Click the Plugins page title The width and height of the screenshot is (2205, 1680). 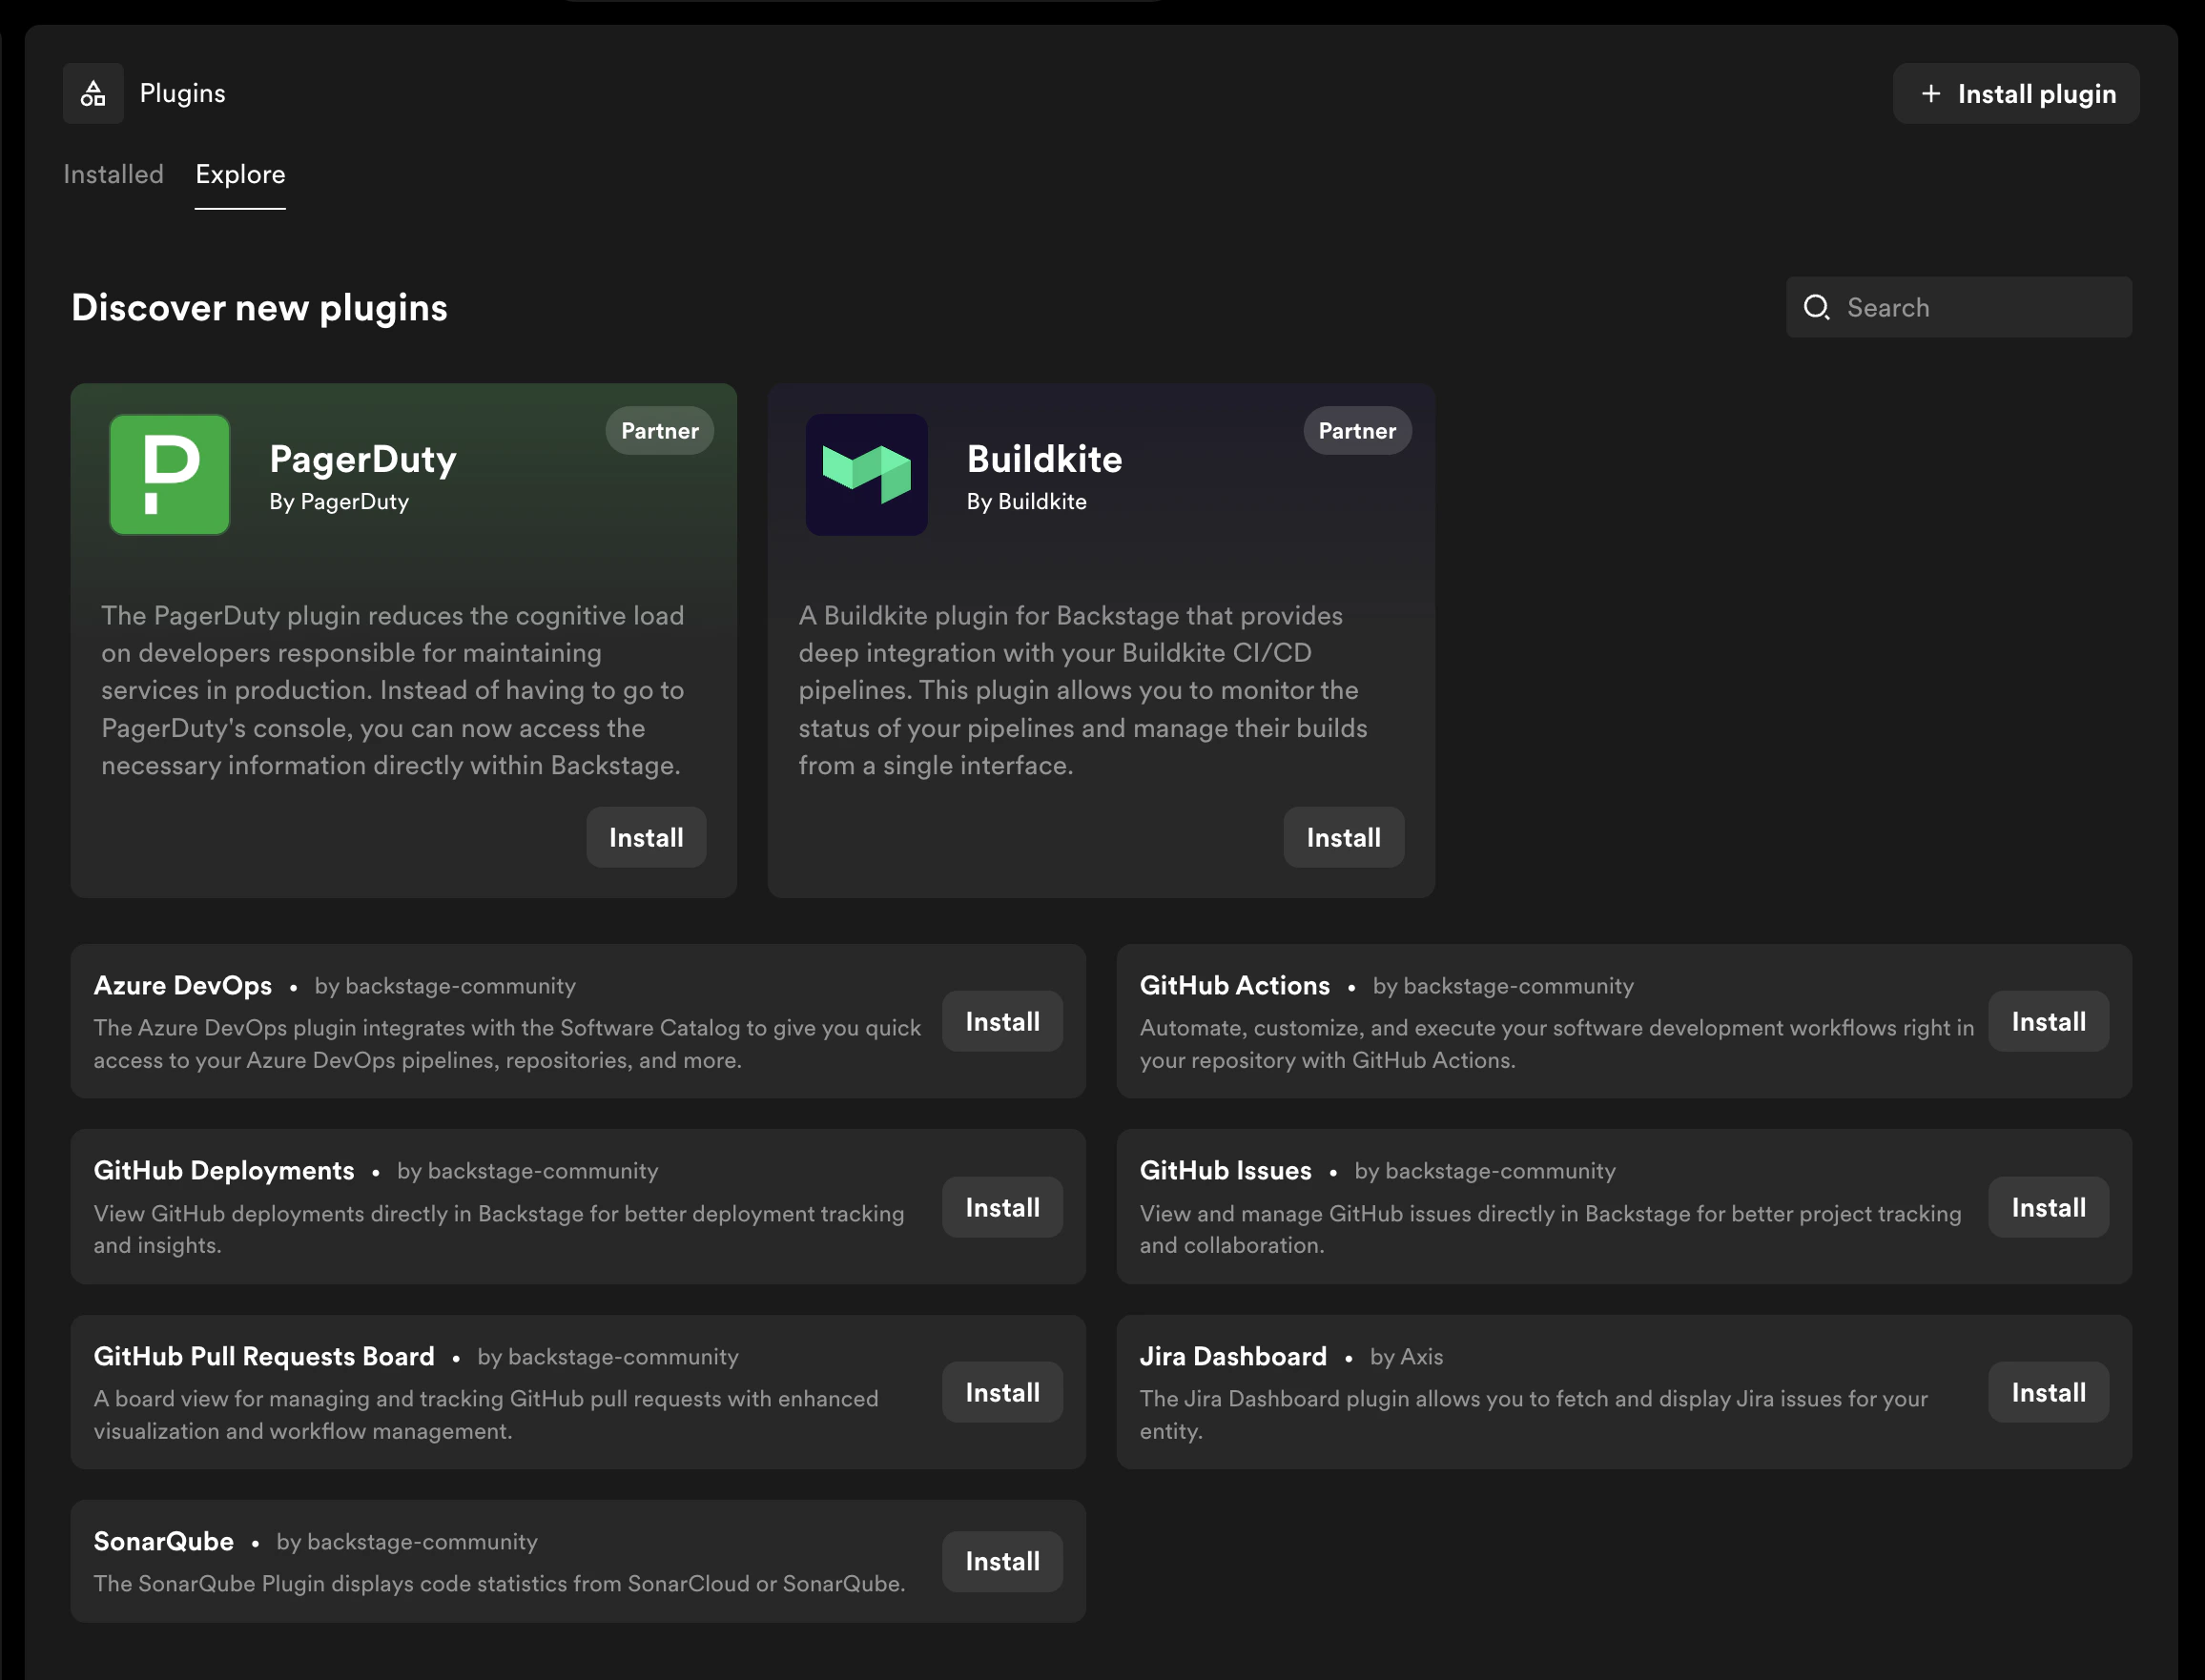pos(182,93)
